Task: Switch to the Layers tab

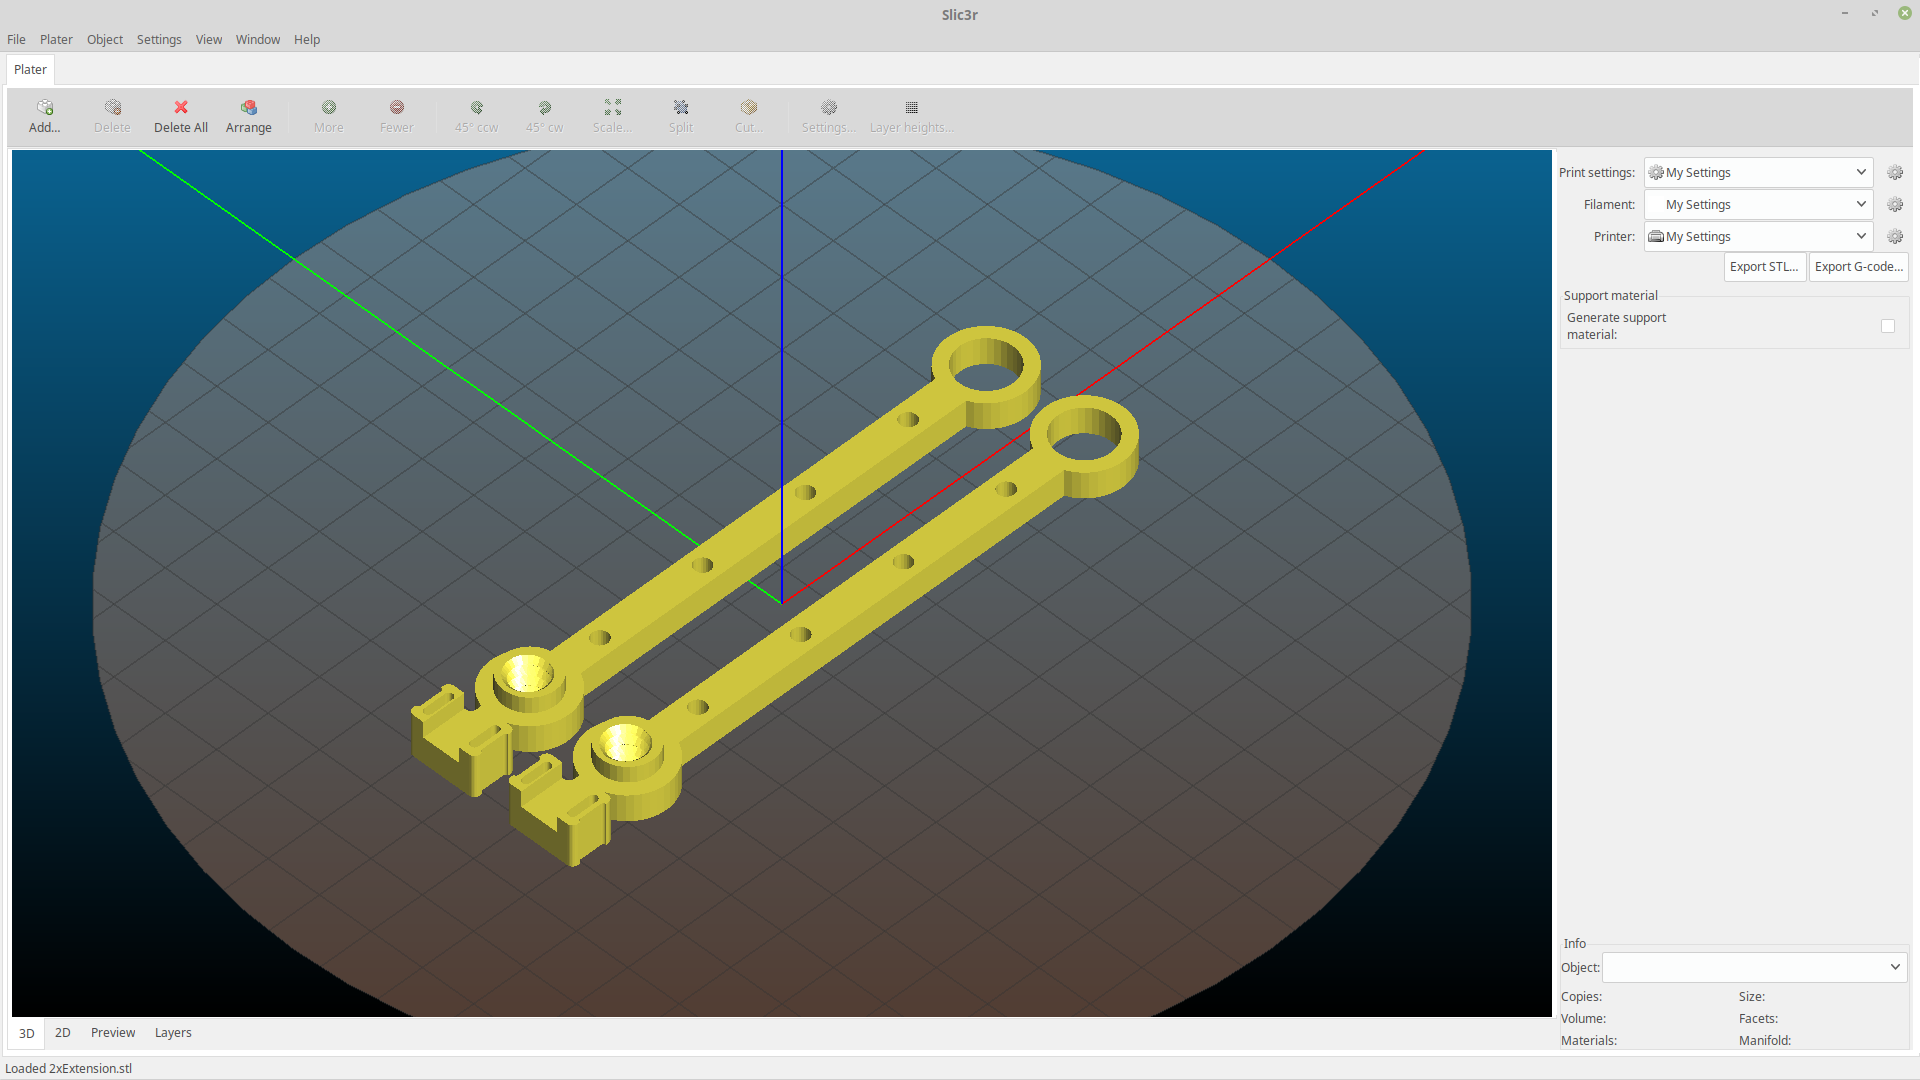Action: point(173,1032)
